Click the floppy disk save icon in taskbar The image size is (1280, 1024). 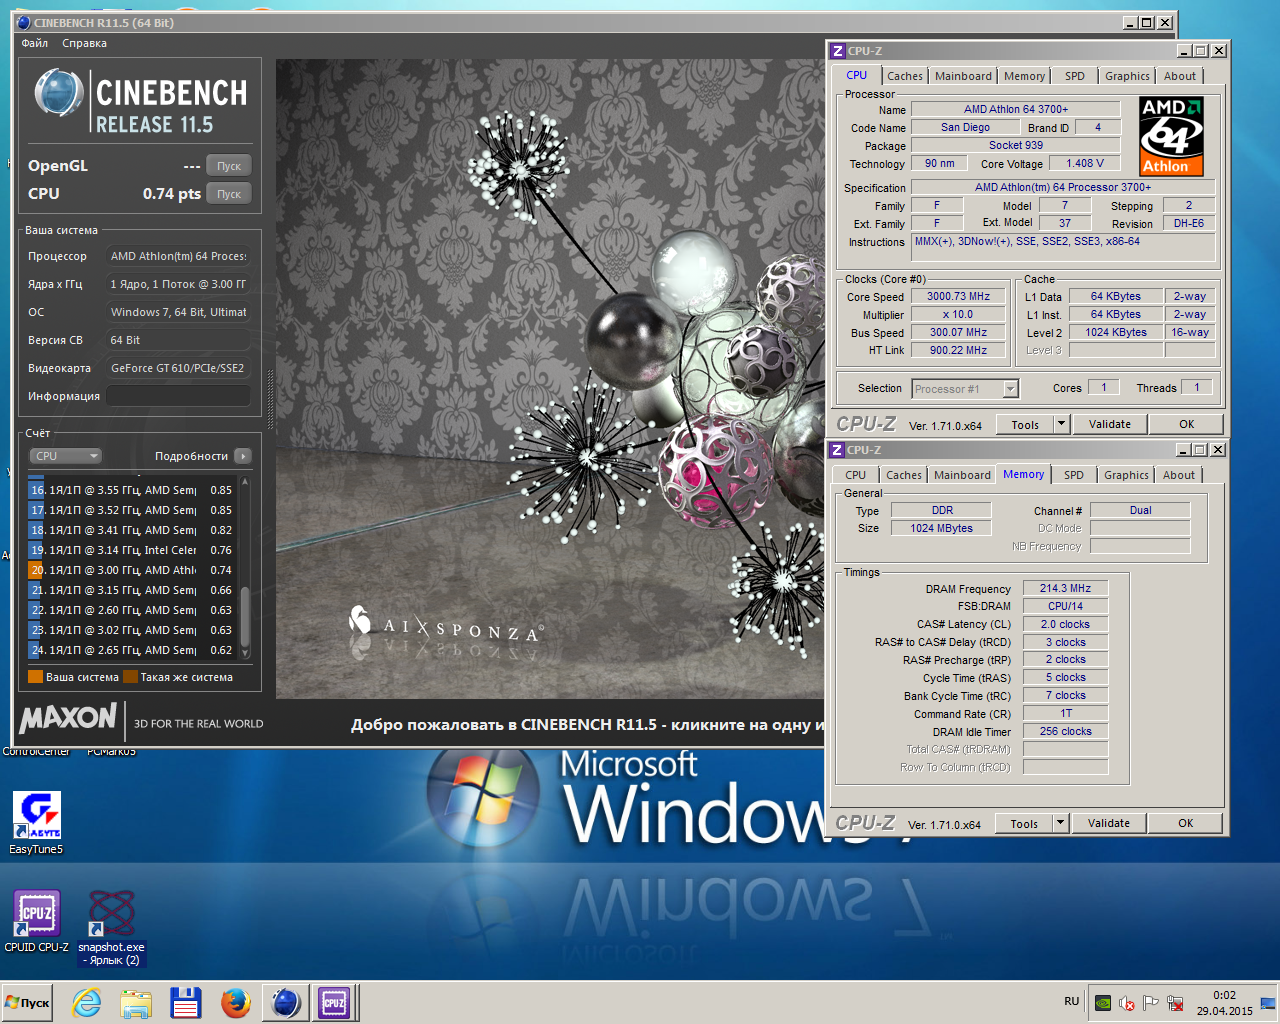pyautogui.click(x=186, y=1002)
